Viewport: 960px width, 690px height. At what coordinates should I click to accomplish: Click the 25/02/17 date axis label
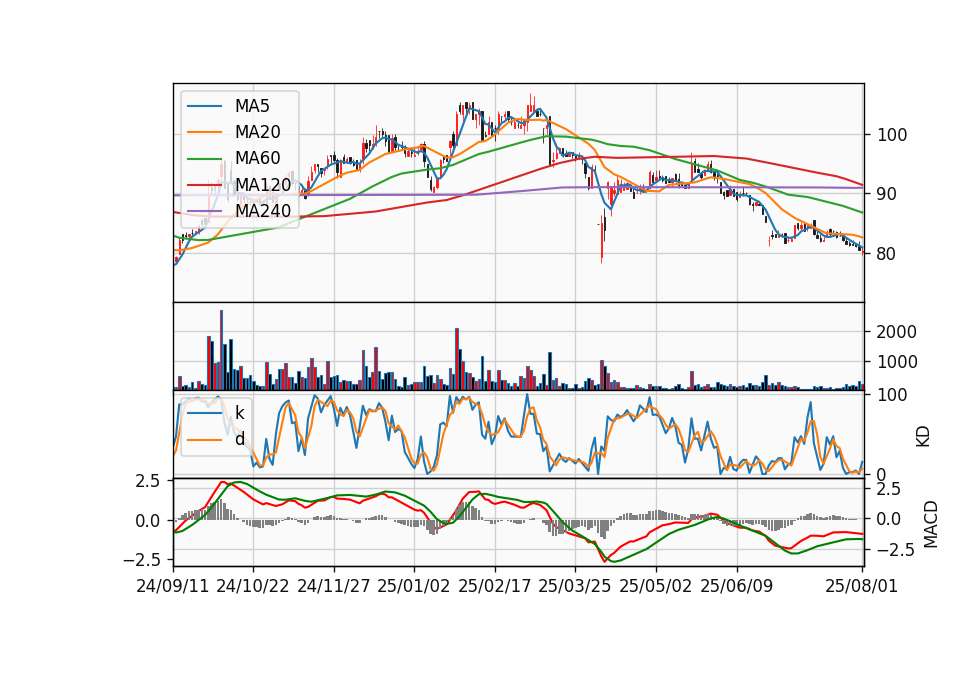495,586
